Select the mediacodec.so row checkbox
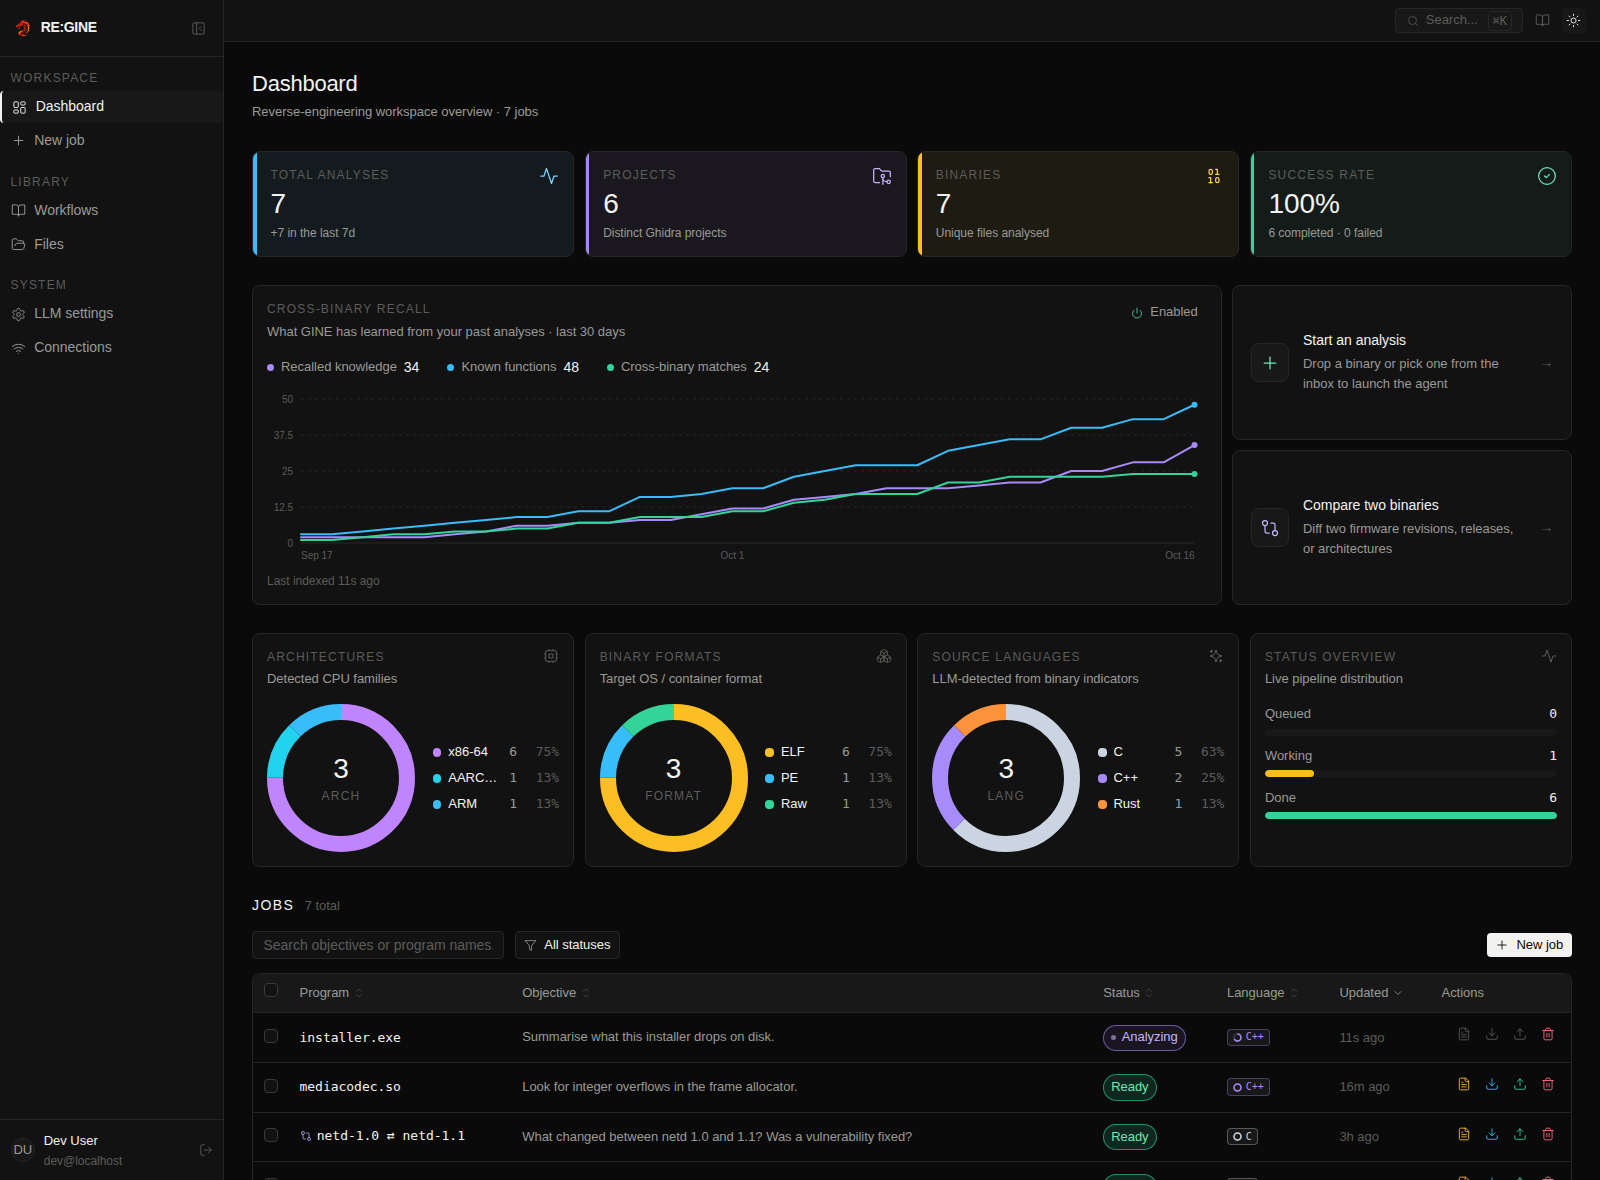 point(271,1085)
